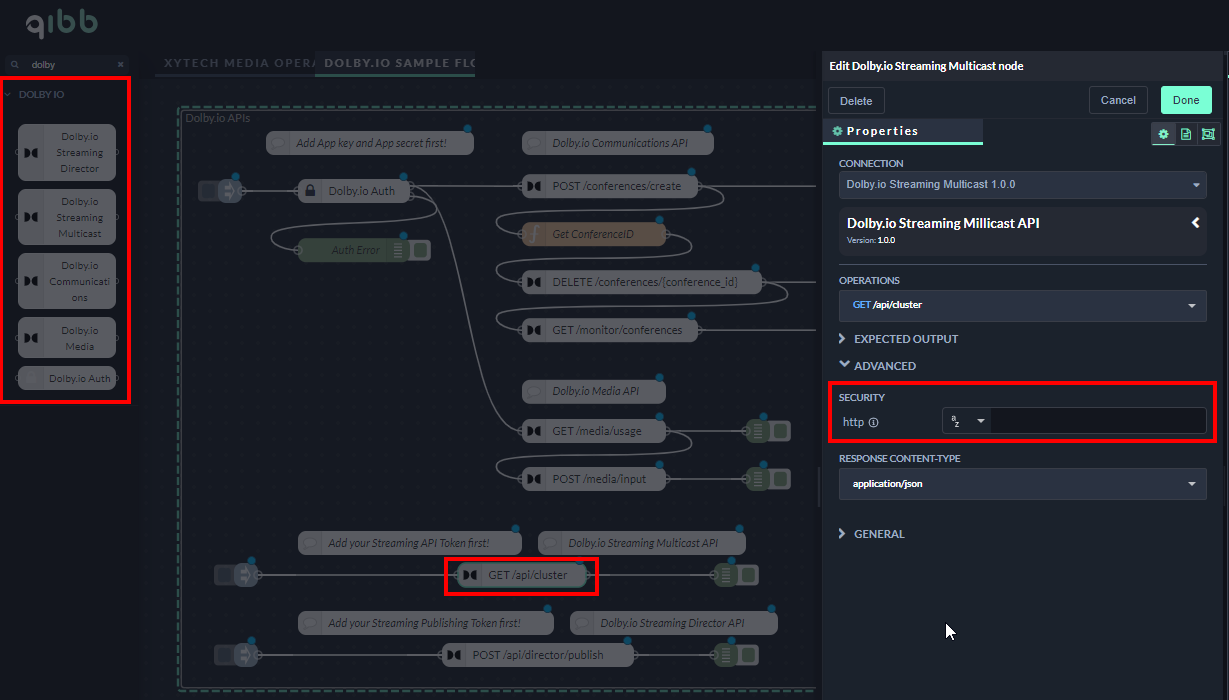The image size is (1229, 700).
Task: Select the Dolby.io Communications palette node
Action: (x=67, y=281)
